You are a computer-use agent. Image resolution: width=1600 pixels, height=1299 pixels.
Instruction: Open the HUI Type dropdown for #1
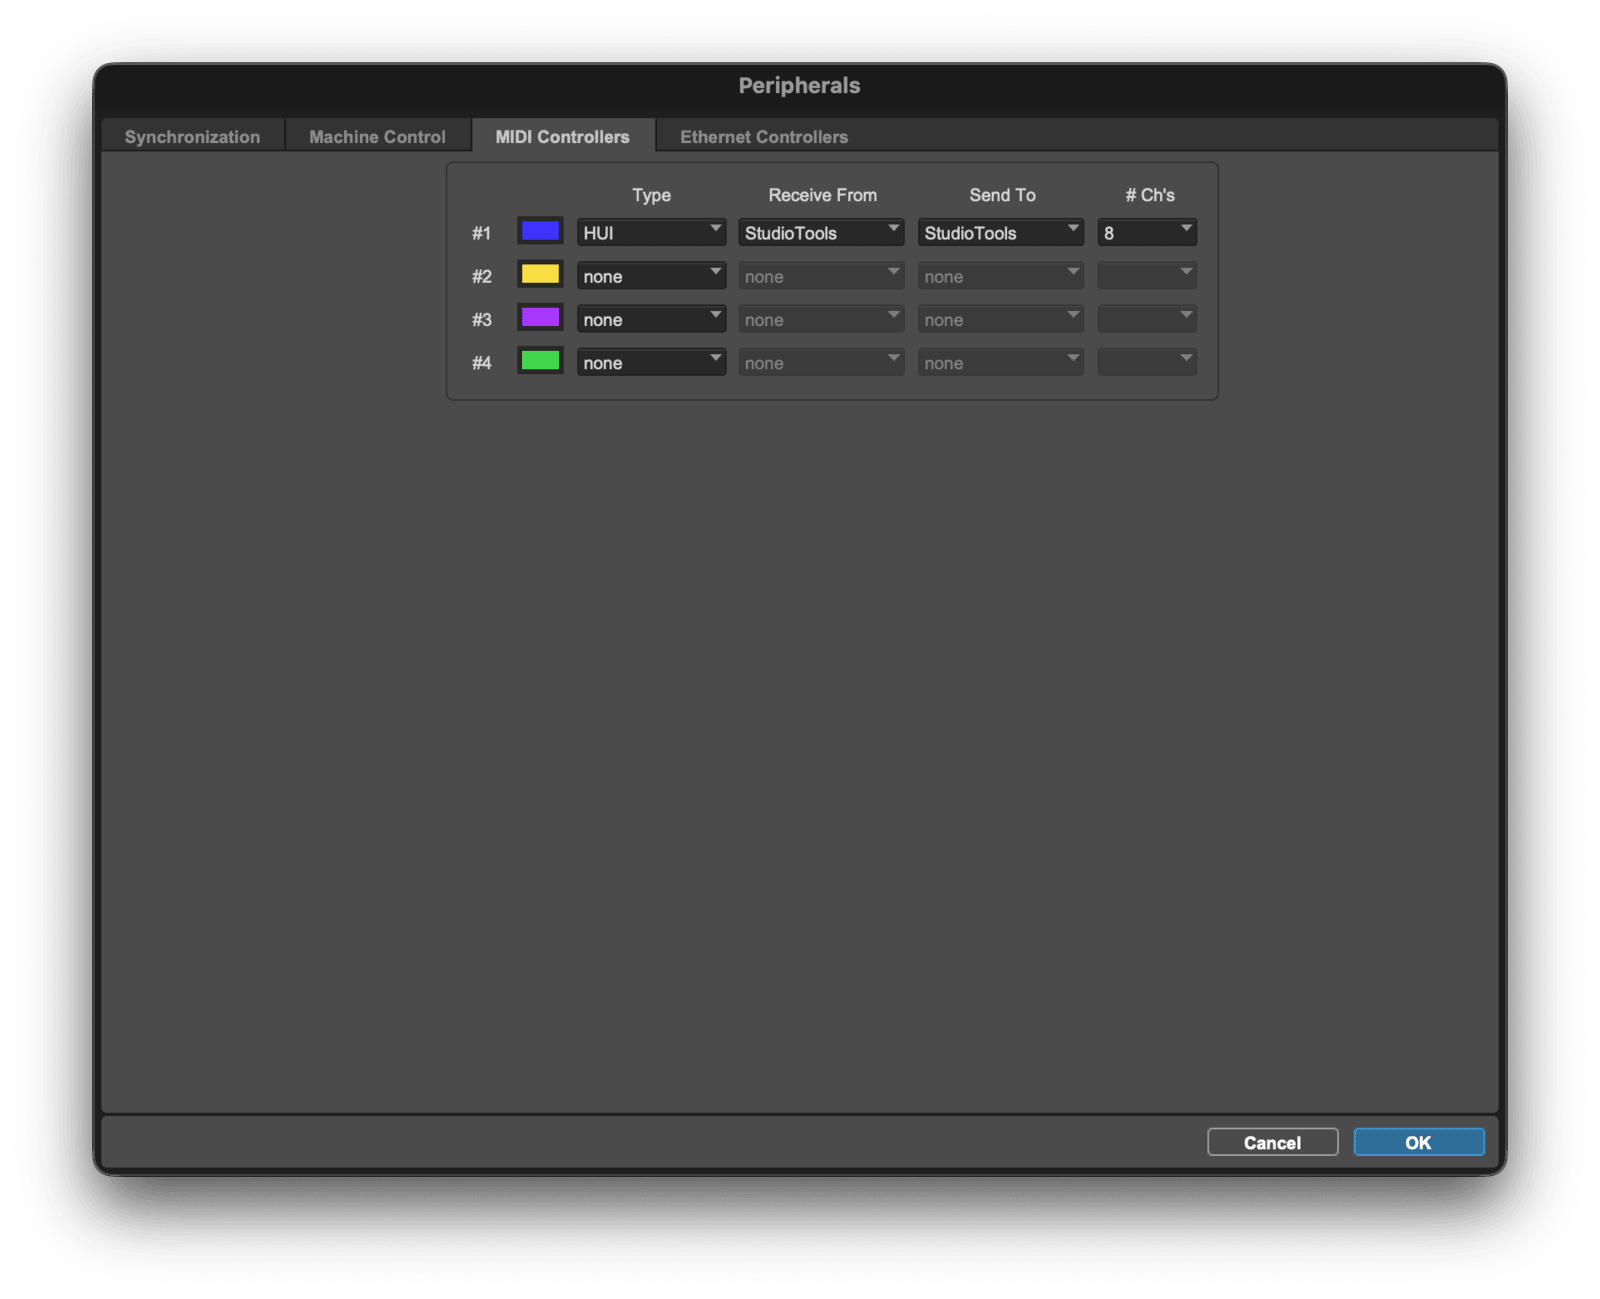pos(651,232)
